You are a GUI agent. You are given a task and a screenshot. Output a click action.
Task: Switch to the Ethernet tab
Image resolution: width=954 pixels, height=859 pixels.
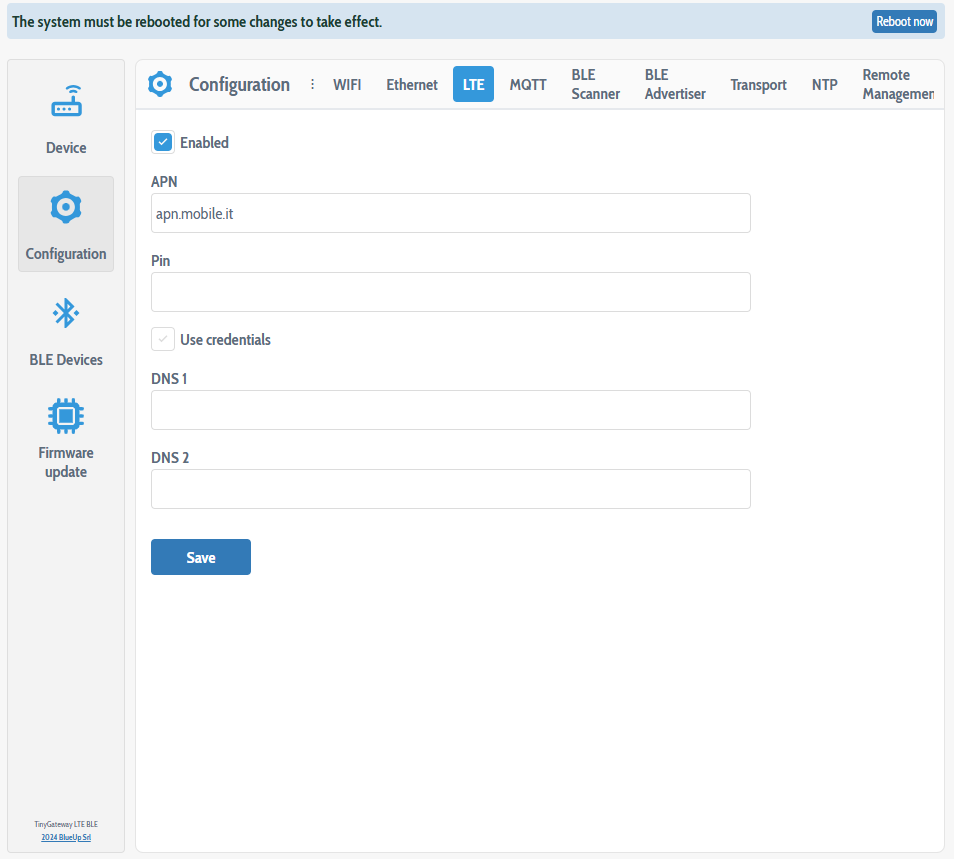[412, 85]
